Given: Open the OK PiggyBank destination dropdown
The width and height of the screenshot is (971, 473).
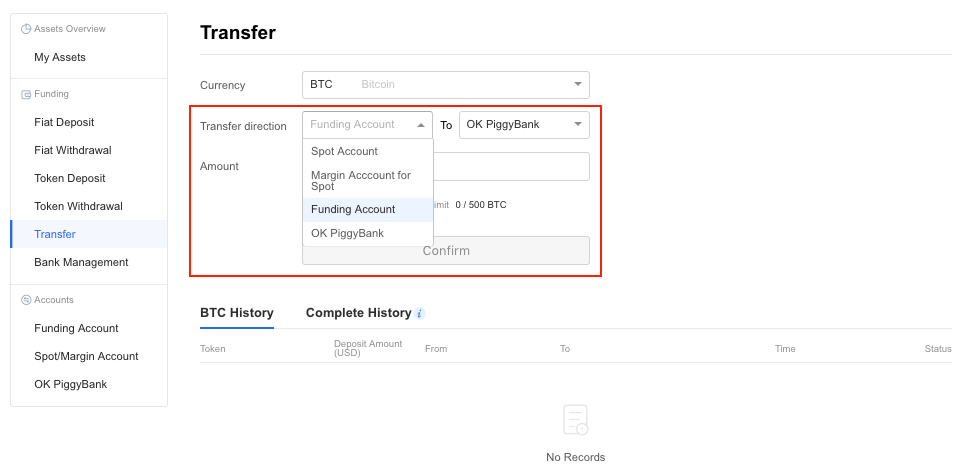Looking at the screenshot, I should pos(525,125).
